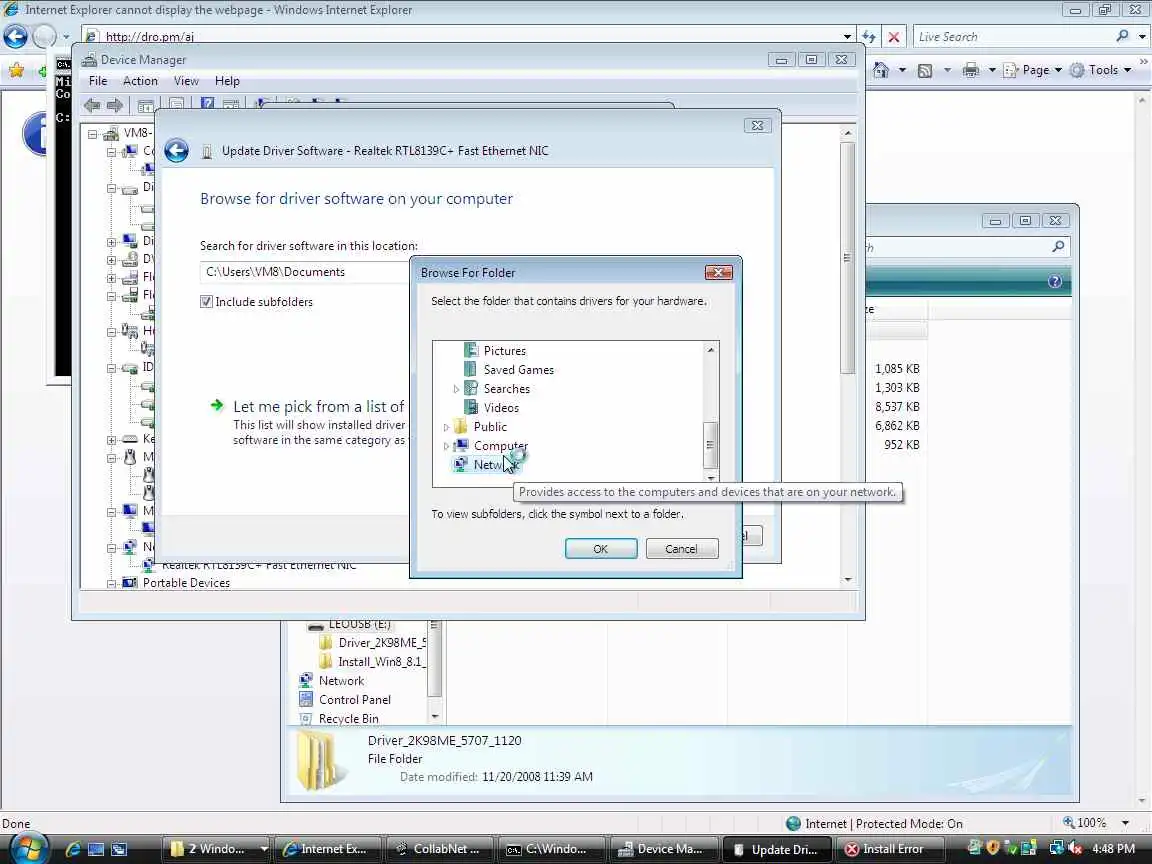Click the IE favorites star icon
The height and width of the screenshot is (864, 1152).
point(16,70)
